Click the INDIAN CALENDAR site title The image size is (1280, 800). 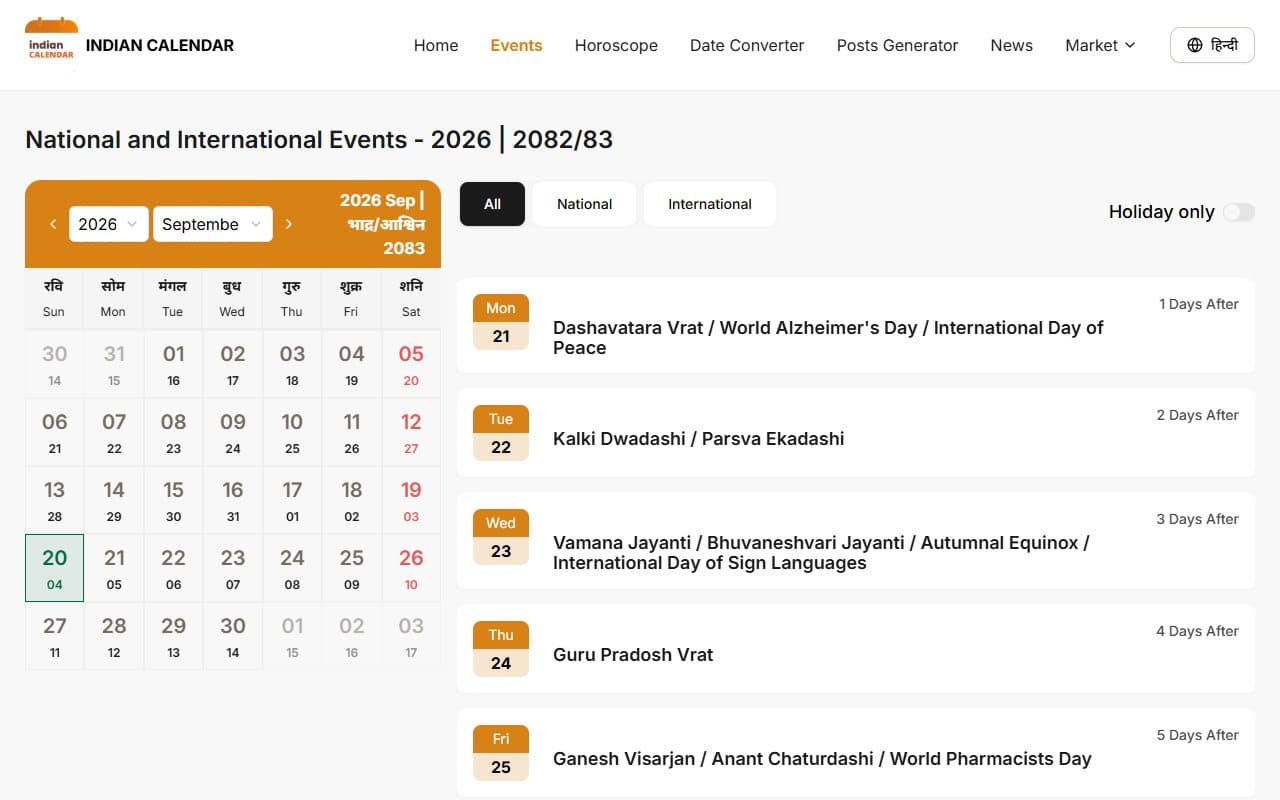[160, 45]
